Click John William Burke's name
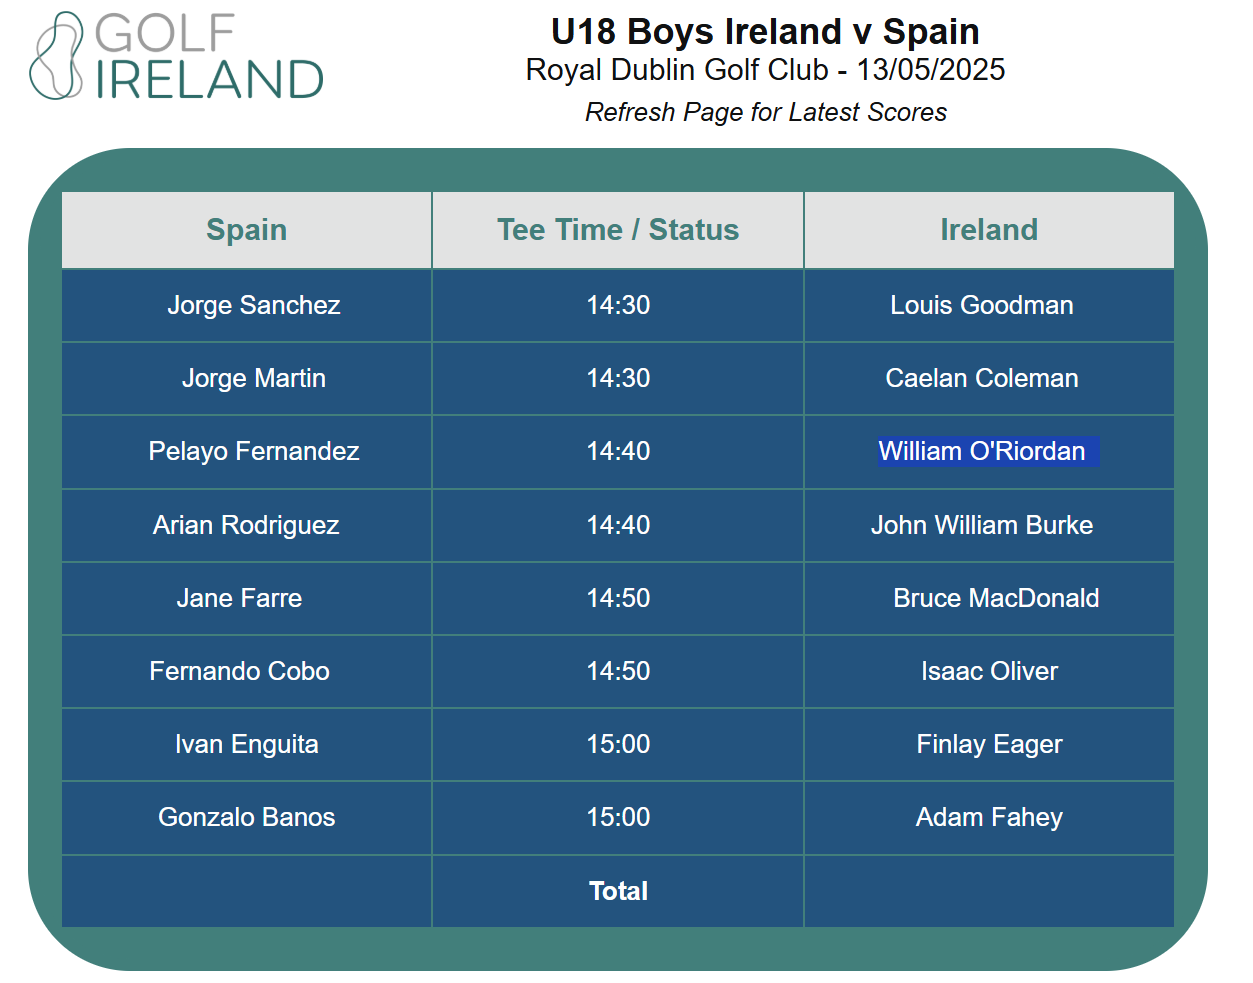The image size is (1253, 983). pos(981,525)
